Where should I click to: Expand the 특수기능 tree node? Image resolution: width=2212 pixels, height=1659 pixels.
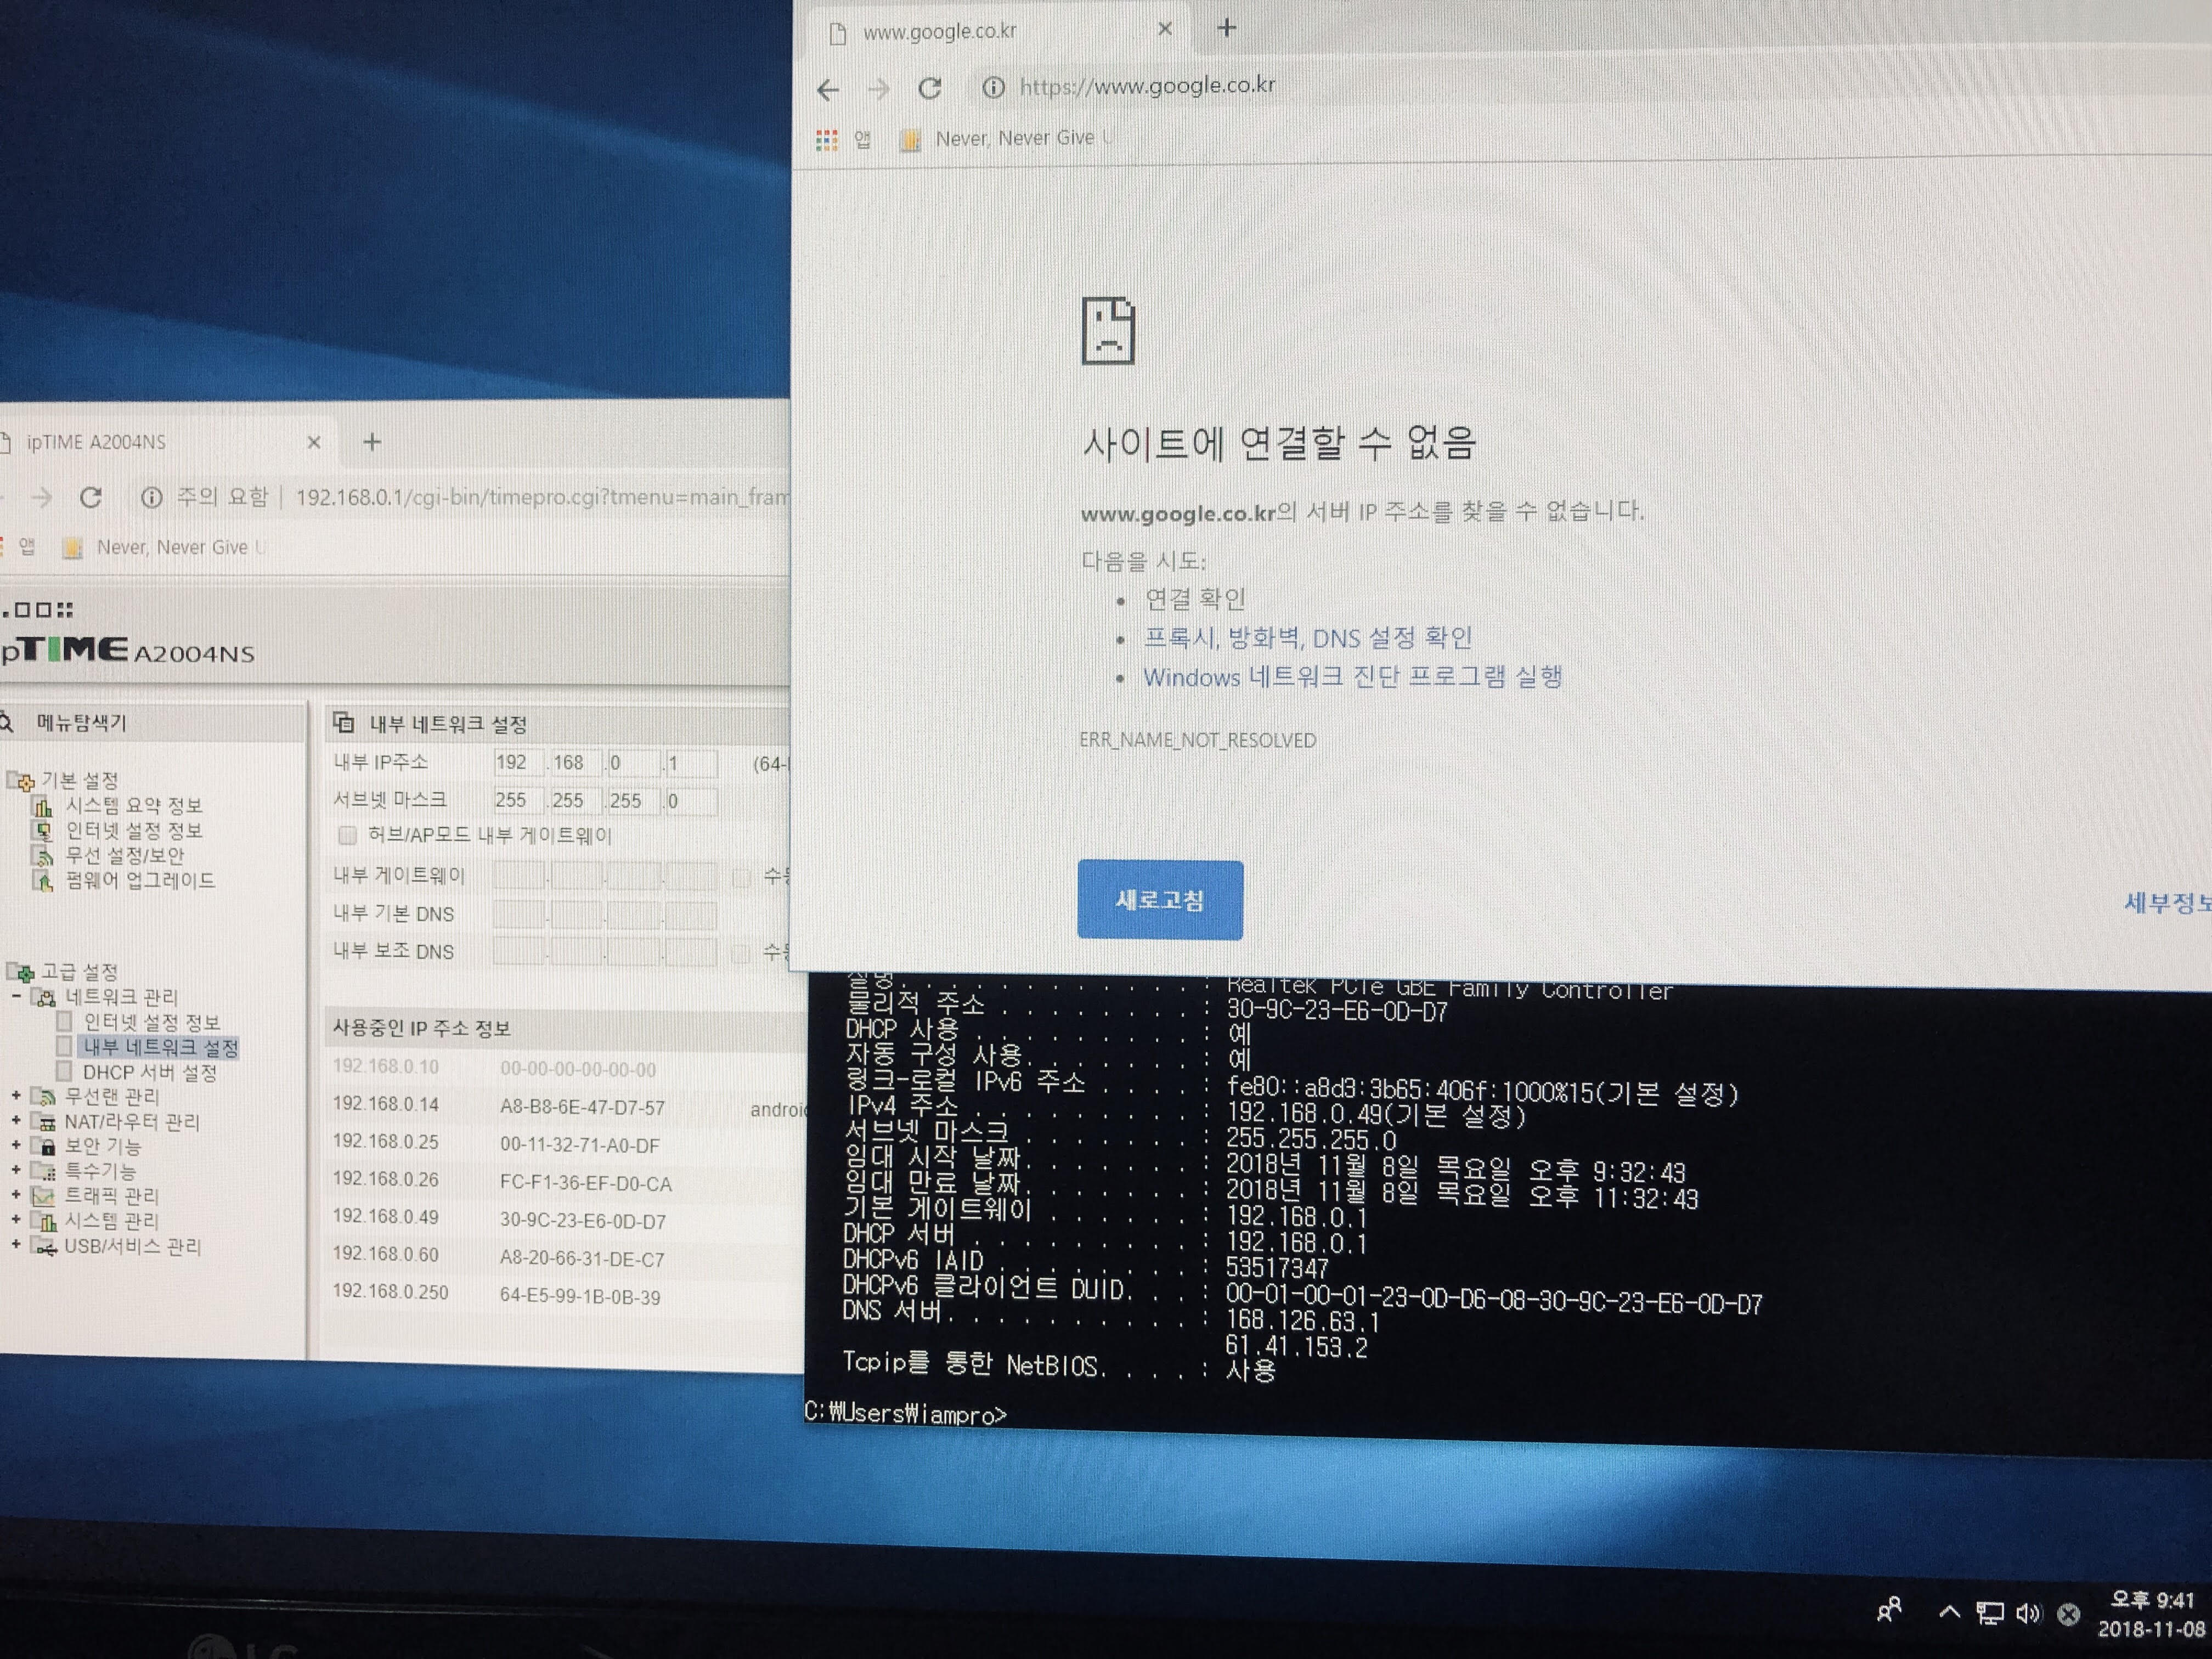click(x=16, y=1170)
